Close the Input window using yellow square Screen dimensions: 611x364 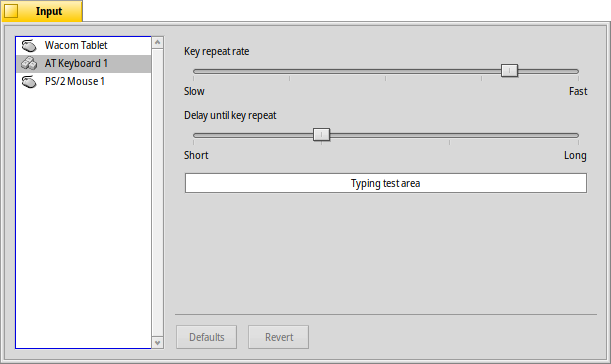click(11, 11)
